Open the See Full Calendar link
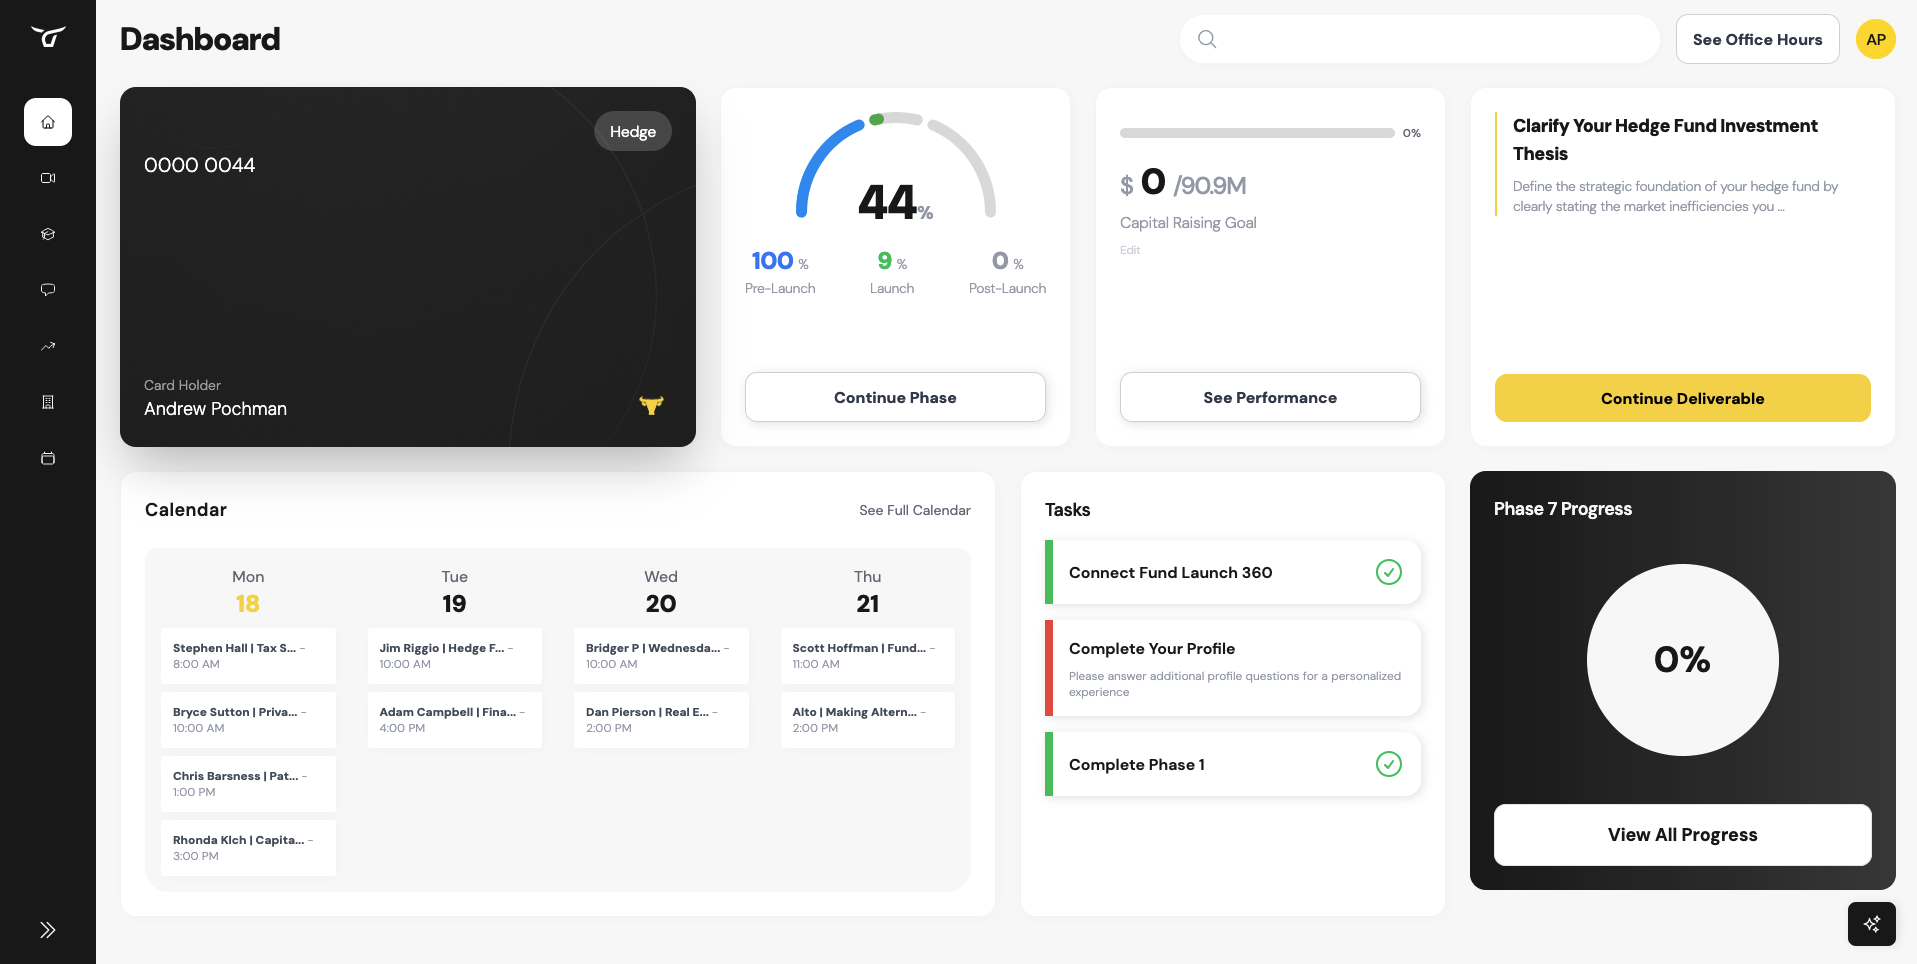 point(914,510)
